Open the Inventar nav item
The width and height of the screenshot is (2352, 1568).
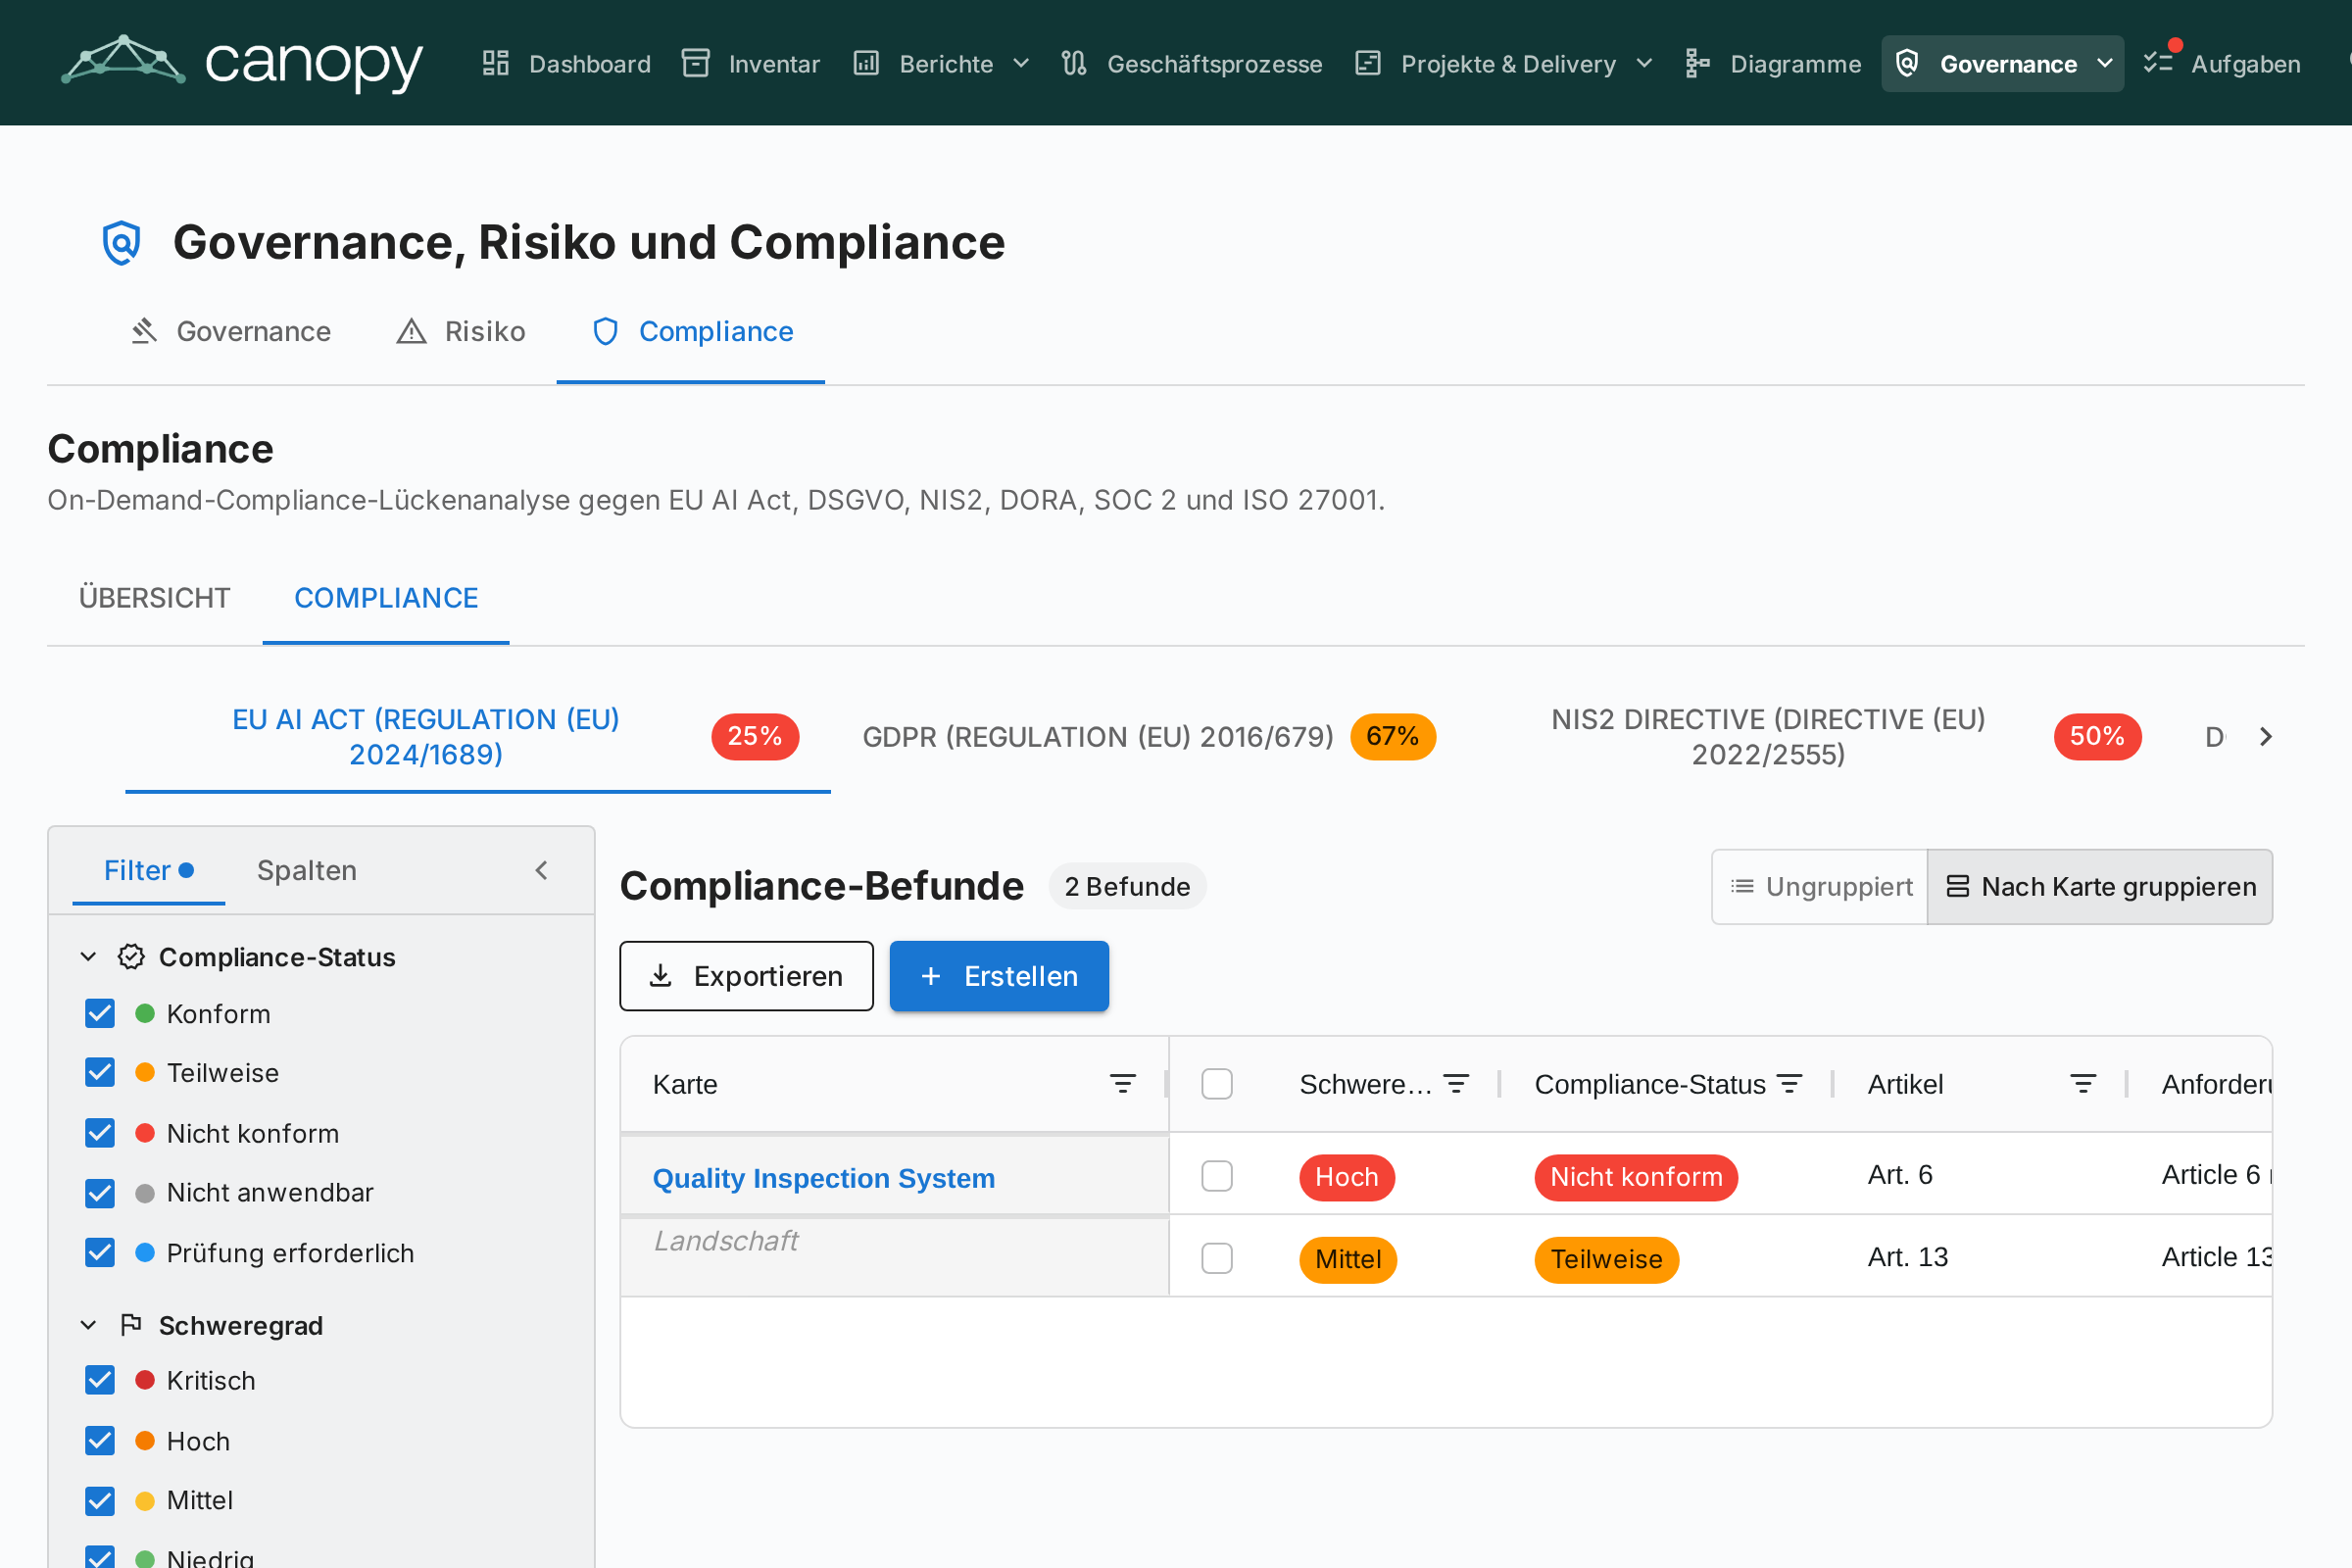tap(750, 64)
